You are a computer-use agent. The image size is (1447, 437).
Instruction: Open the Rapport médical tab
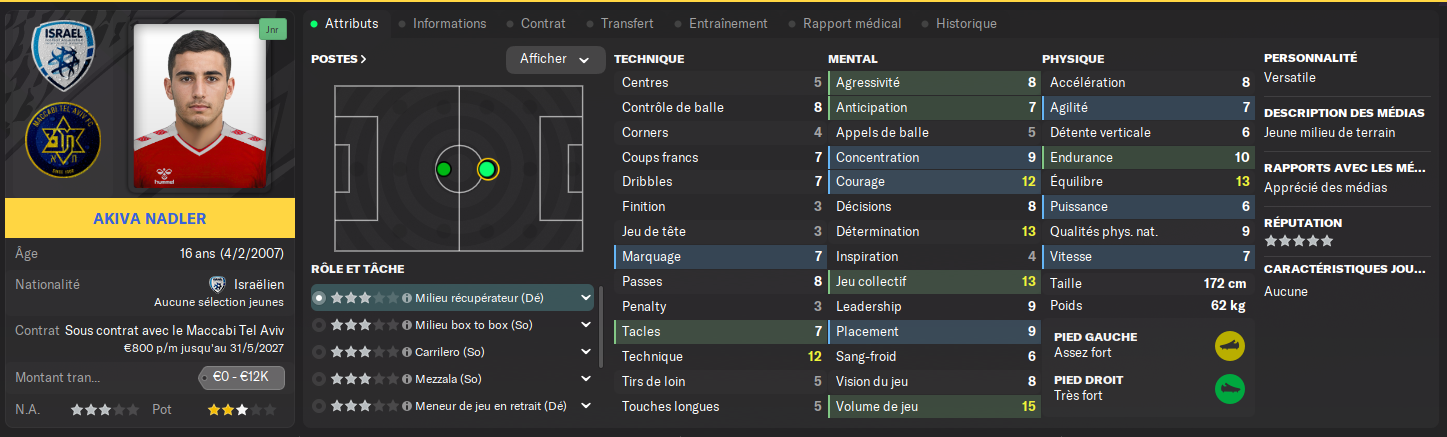tap(851, 23)
